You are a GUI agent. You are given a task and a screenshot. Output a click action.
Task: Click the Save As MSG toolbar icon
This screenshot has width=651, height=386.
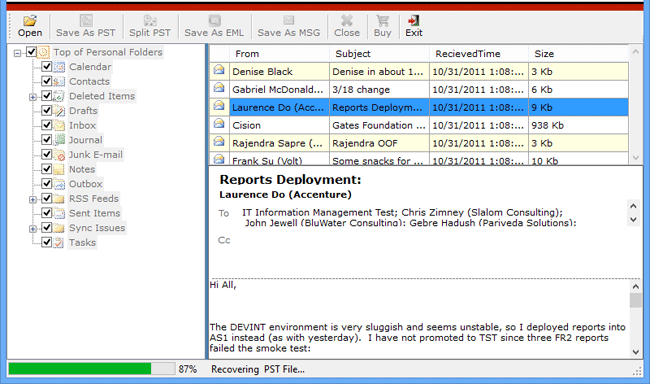(289, 20)
